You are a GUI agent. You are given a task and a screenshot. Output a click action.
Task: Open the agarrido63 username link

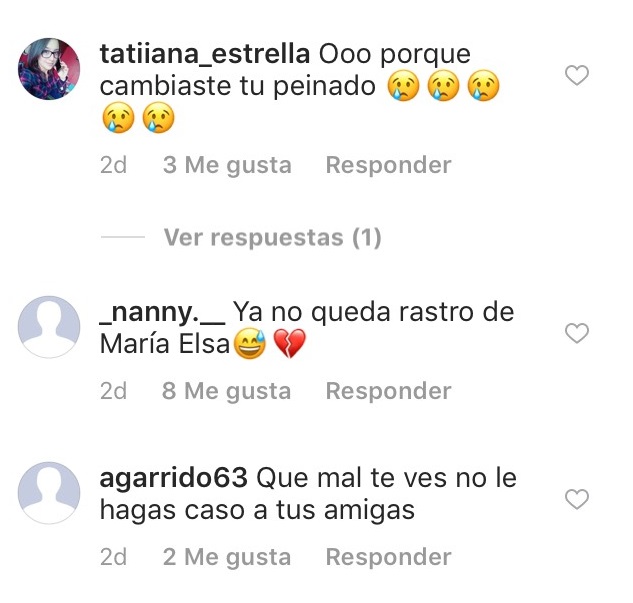click(x=174, y=478)
